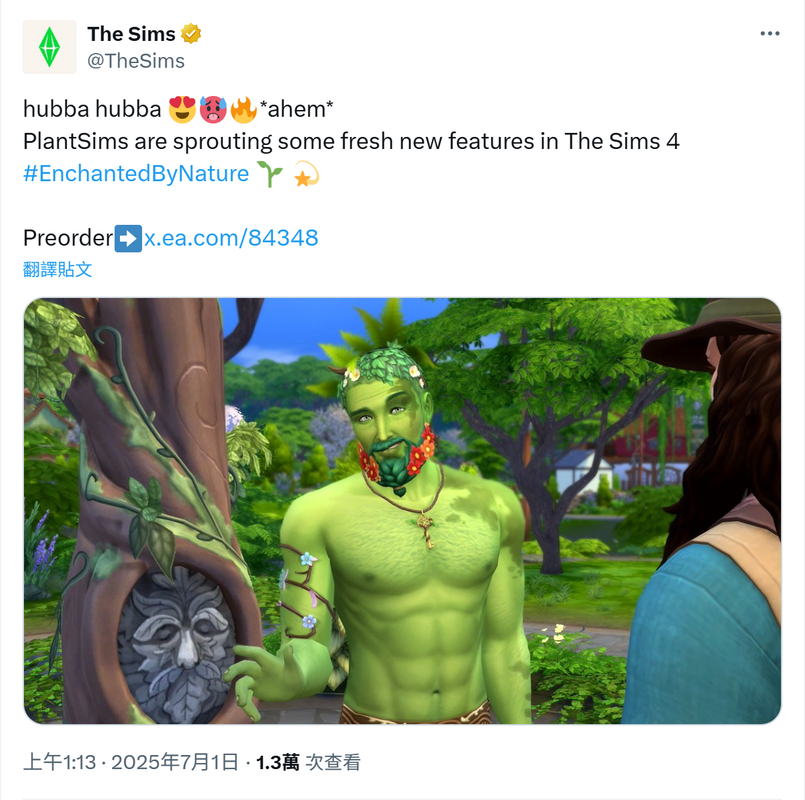Open the #EnchantedByNature hashtag
This screenshot has width=805, height=800.
tap(136, 174)
